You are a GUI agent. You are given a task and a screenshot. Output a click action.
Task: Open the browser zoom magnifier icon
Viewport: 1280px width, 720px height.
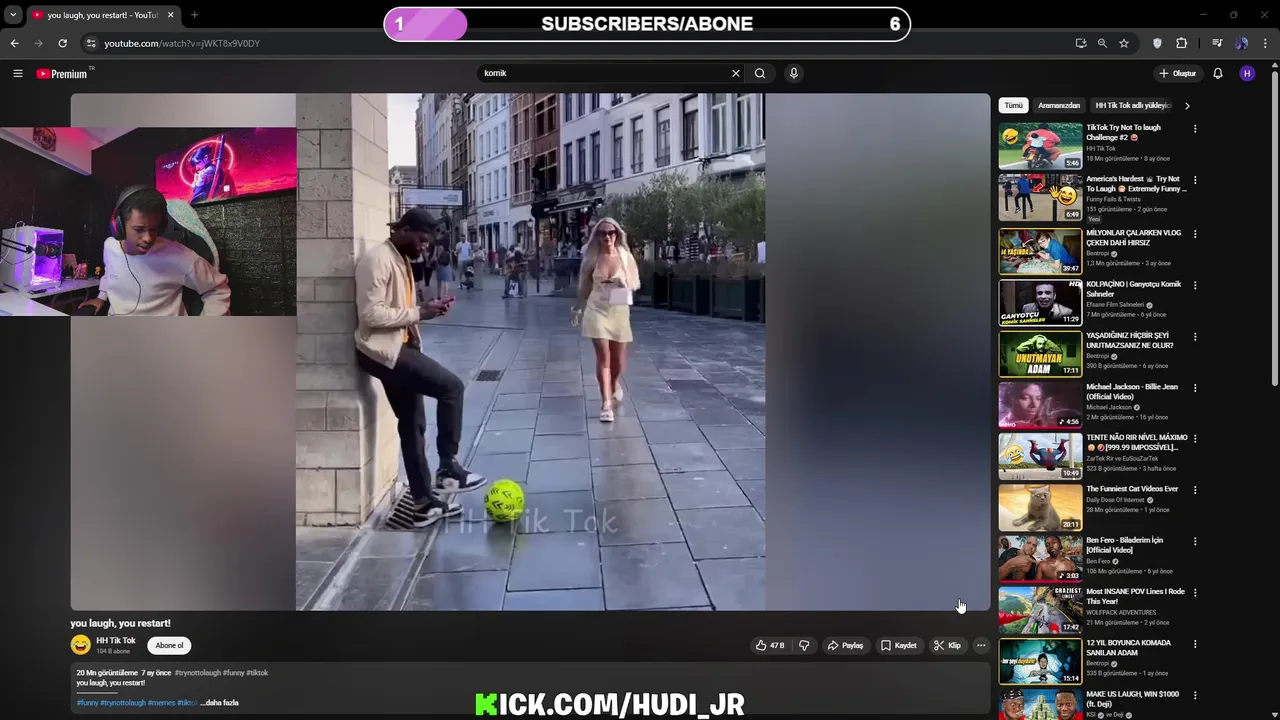(x=1102, y=43)
